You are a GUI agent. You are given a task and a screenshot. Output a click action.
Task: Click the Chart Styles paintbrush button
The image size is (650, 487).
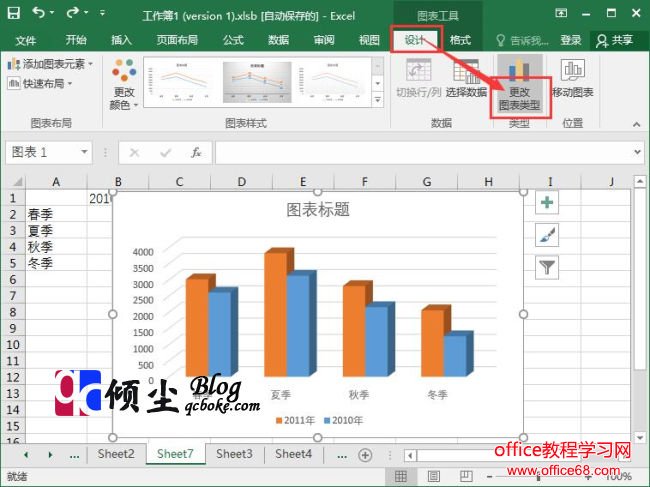[547, 235]
